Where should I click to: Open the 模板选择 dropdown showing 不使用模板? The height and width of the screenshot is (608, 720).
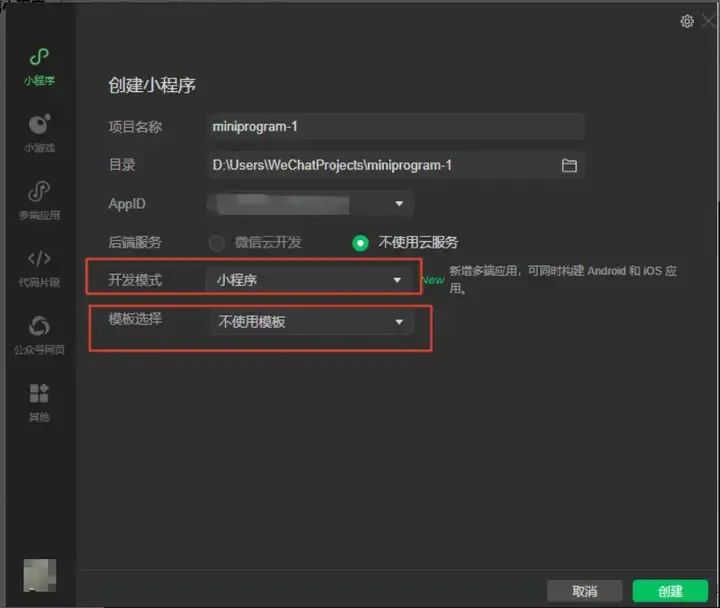[x=312, y=321]
